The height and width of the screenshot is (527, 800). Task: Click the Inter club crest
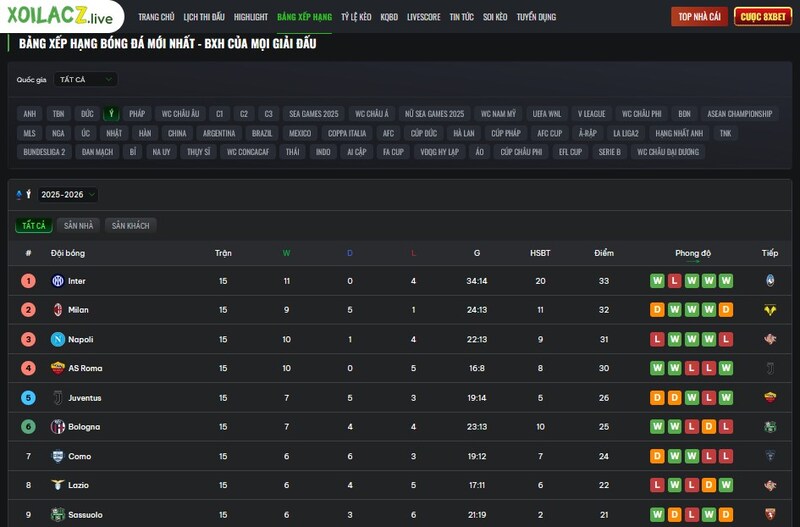point(58,281)
